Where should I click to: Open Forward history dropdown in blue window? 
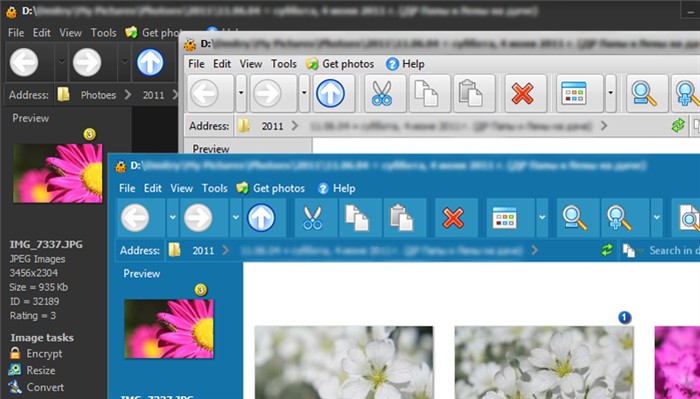[x=236, y=218]
